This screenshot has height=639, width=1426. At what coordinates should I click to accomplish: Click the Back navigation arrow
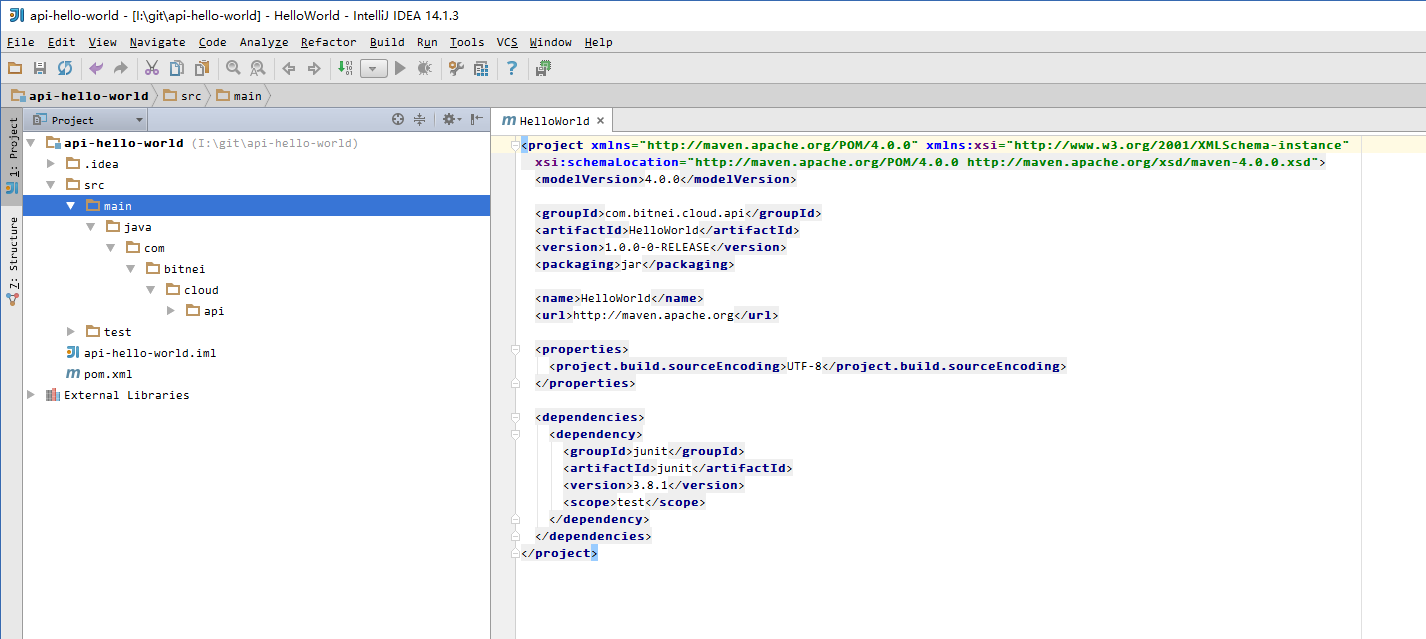coord(289,68)
